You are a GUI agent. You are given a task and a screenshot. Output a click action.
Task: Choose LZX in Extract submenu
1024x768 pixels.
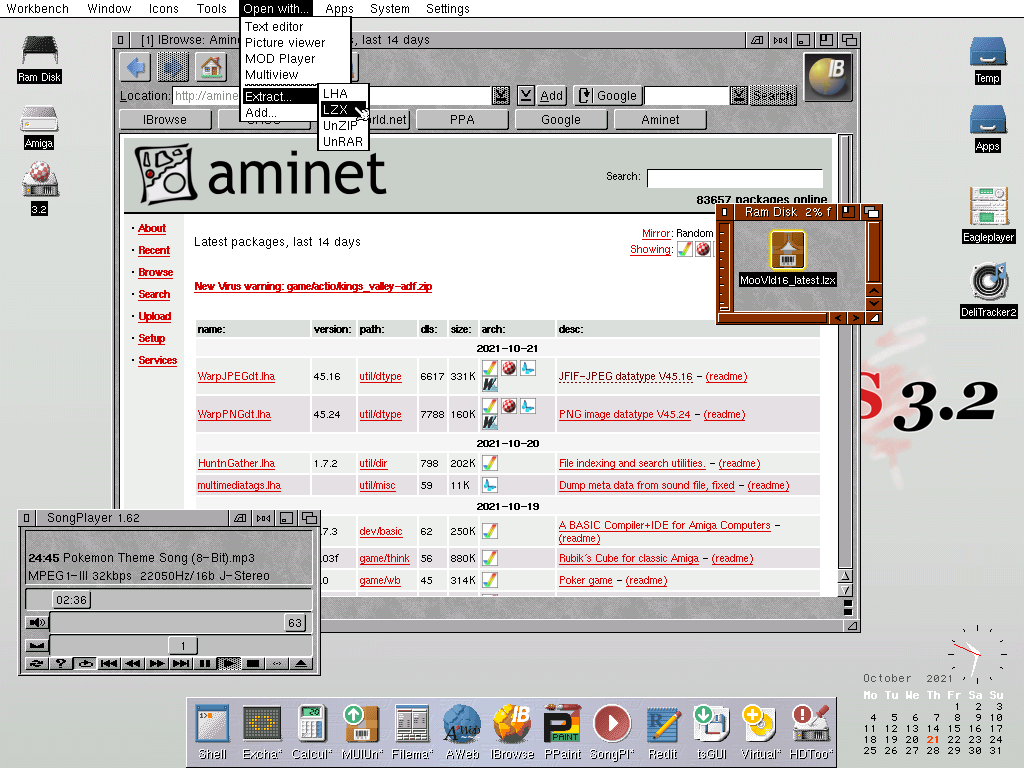pos(344,110)
